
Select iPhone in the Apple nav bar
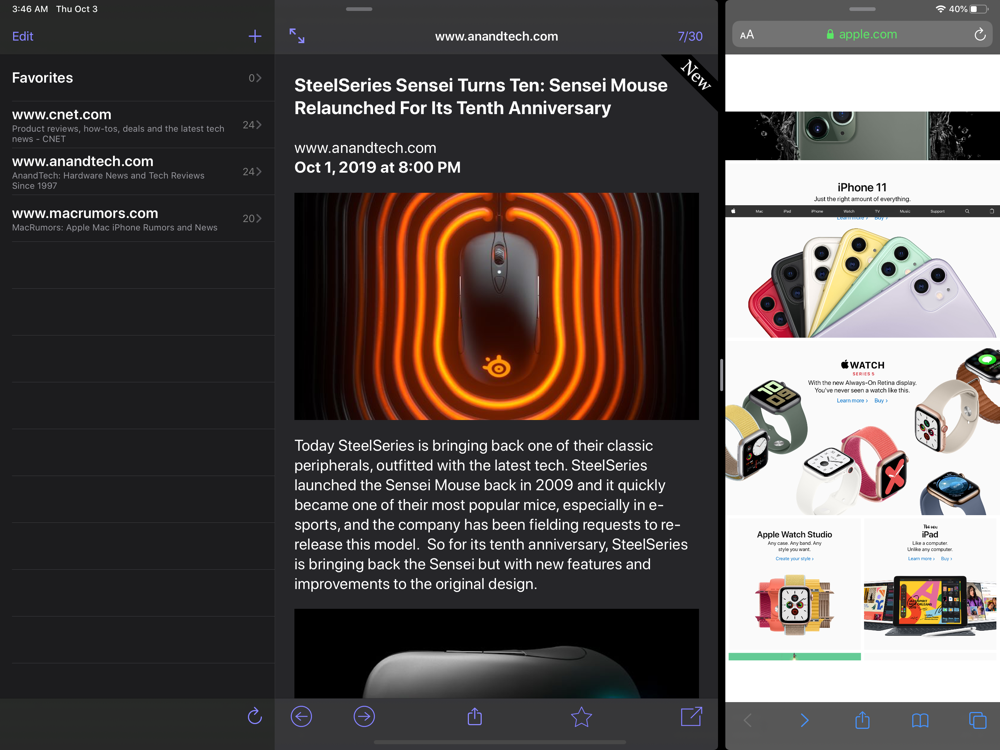coord(817,211)
